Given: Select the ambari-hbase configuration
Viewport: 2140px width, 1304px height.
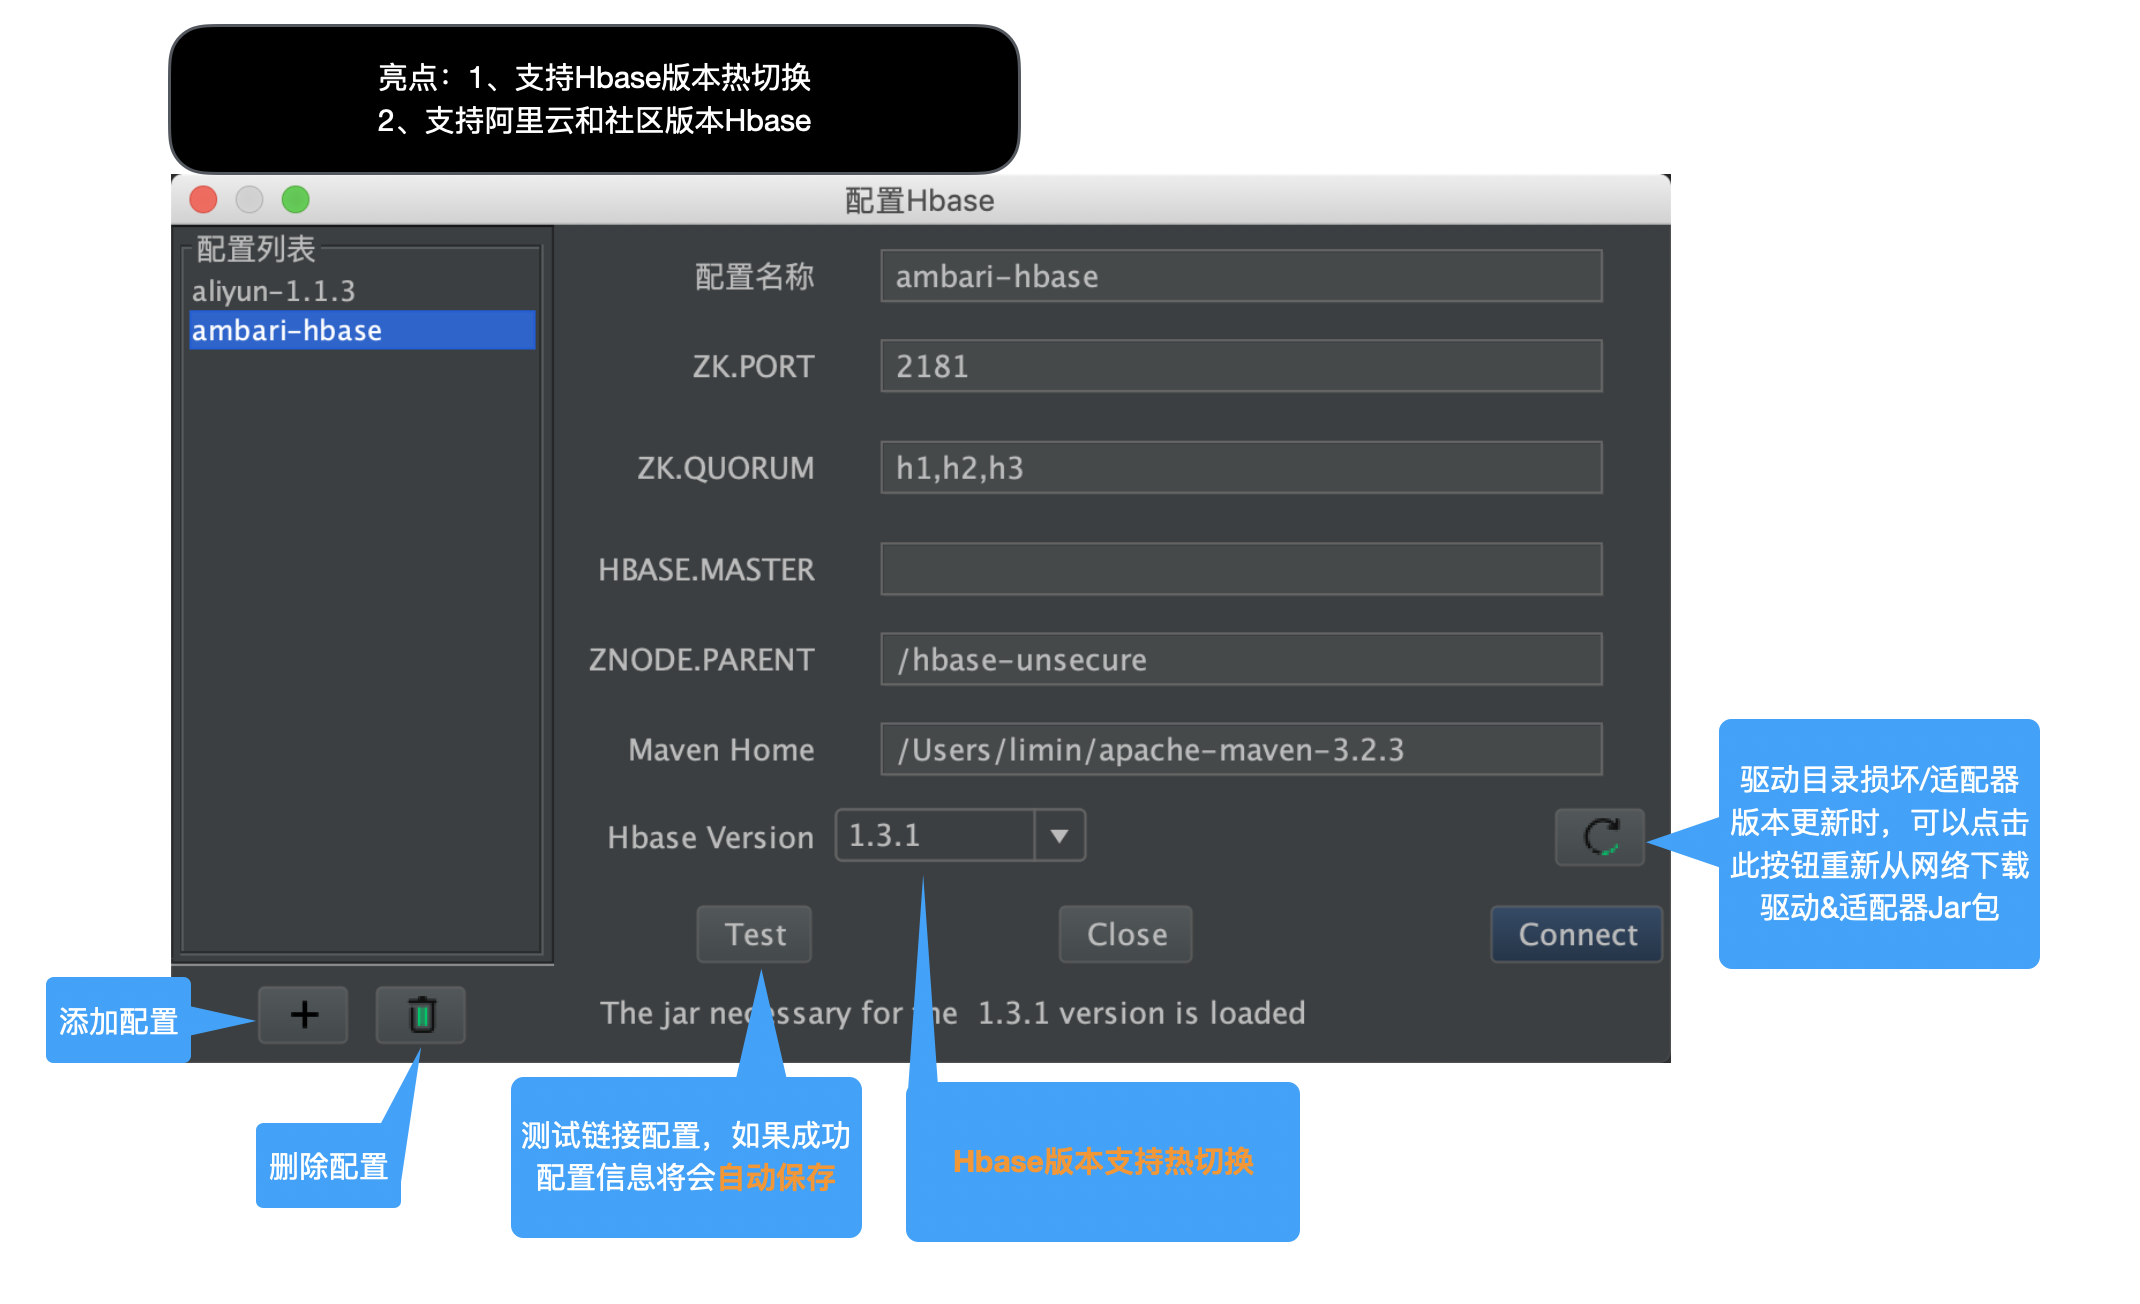Looking at the screenshot, I should point(286,330).
